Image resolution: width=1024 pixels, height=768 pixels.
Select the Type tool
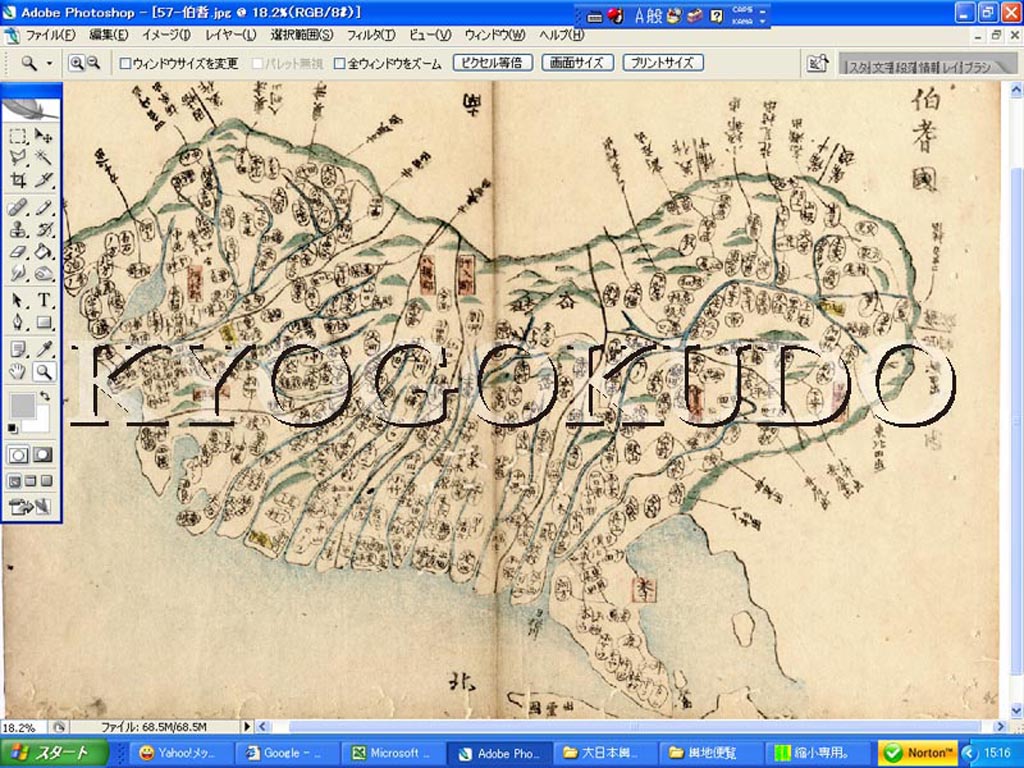(x=44, y=300)
